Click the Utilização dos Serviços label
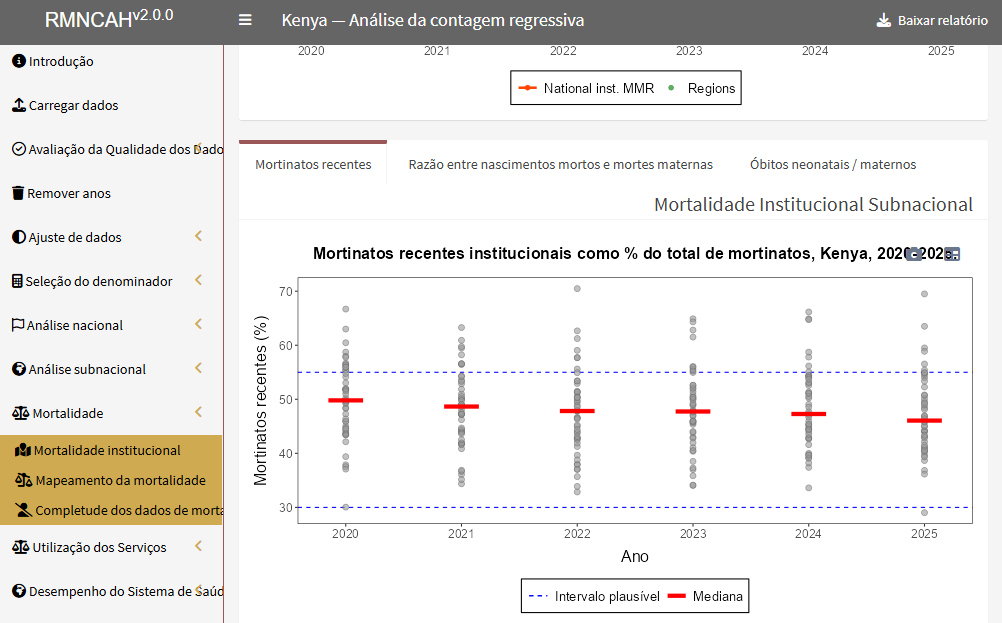 99,548
